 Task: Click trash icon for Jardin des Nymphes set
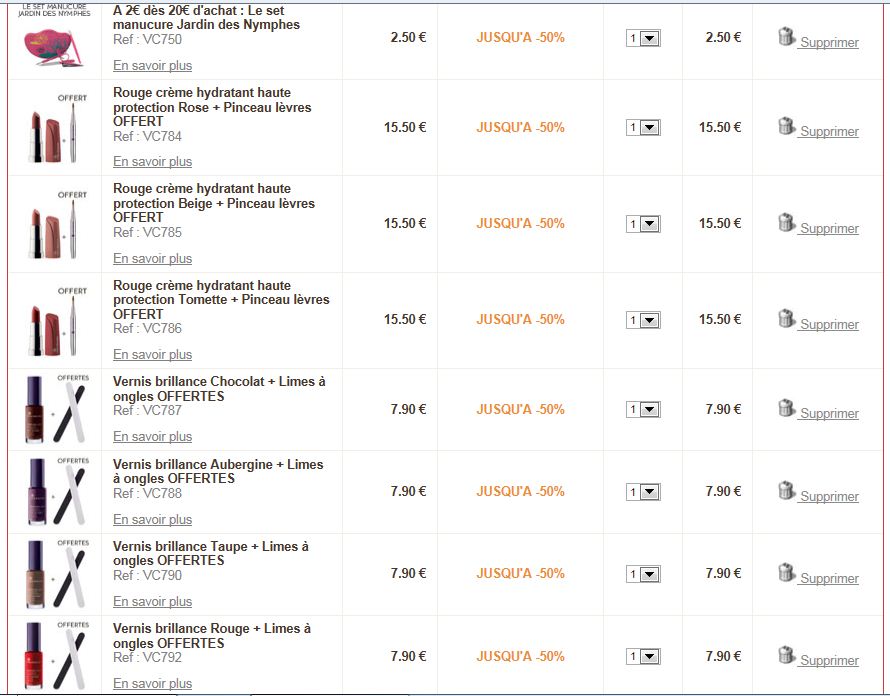(x=786, y=37)
